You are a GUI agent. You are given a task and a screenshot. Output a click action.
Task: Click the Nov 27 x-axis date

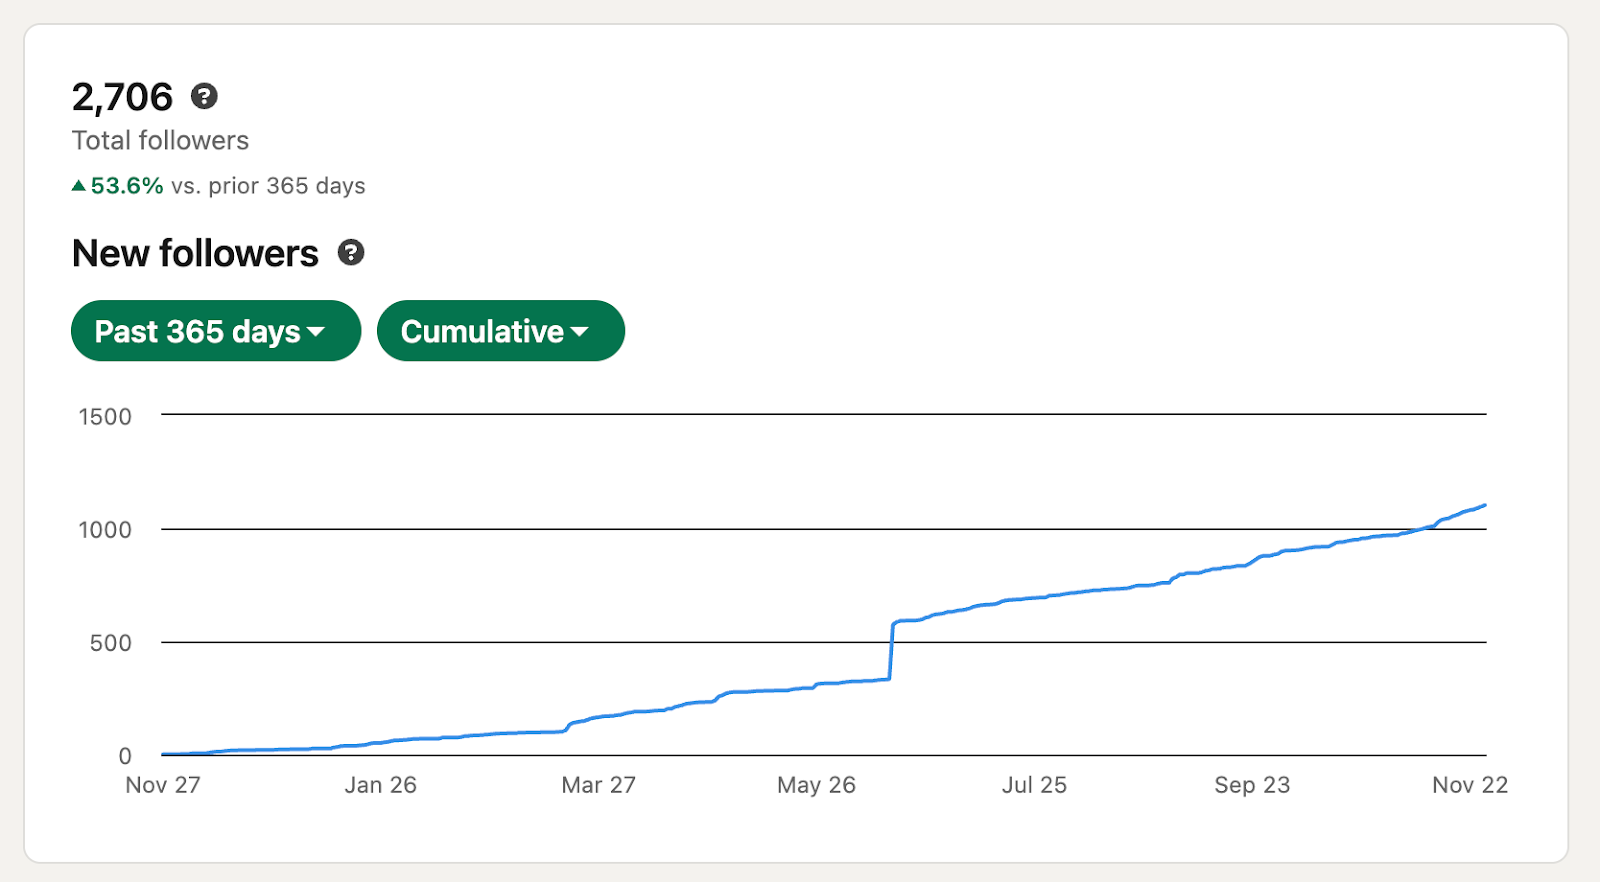[x=163, y=785]
